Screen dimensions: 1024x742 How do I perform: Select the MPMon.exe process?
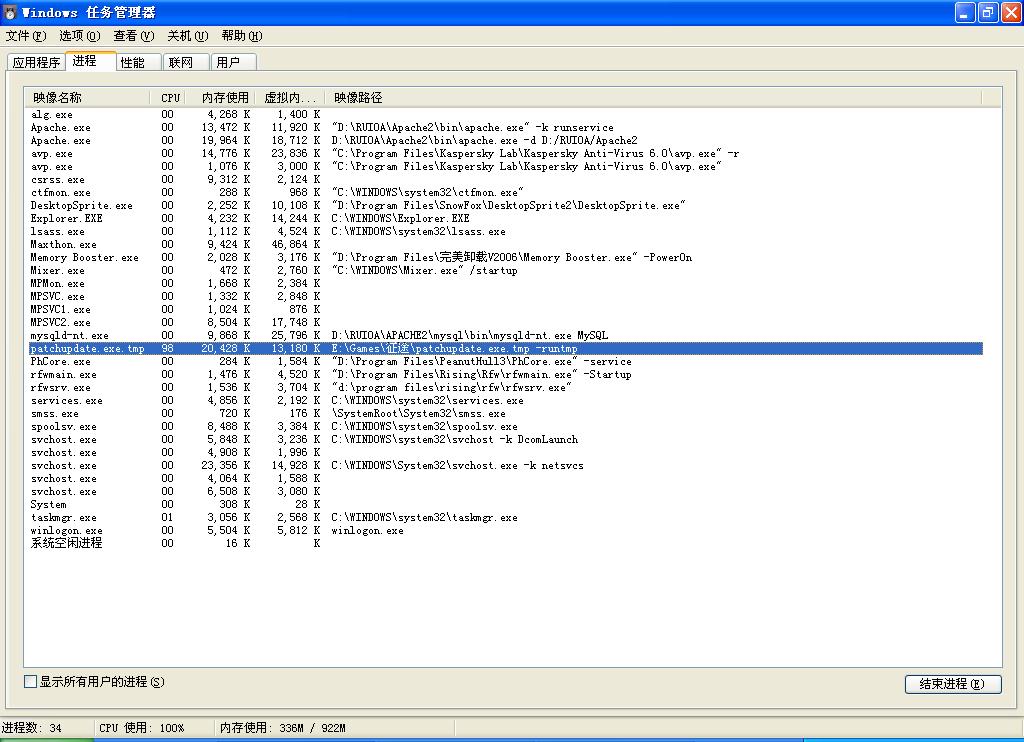click(x=506, y=283)
